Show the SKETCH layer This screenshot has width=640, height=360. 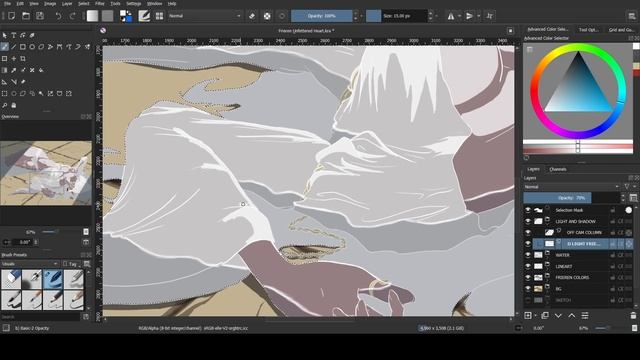pos(528,300)
